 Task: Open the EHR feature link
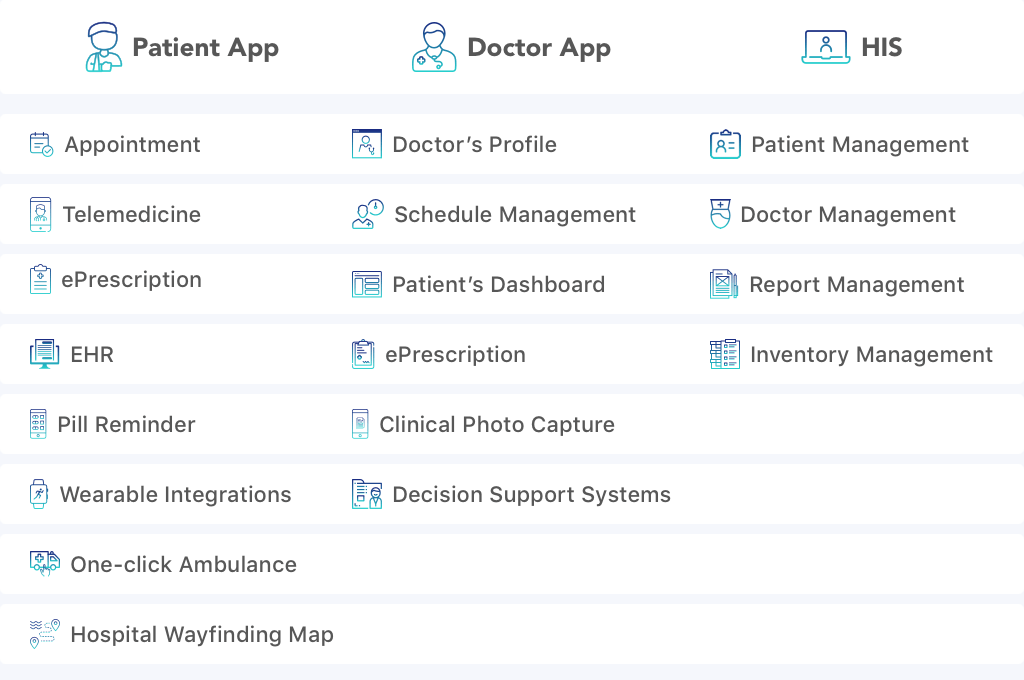[92, 354]
